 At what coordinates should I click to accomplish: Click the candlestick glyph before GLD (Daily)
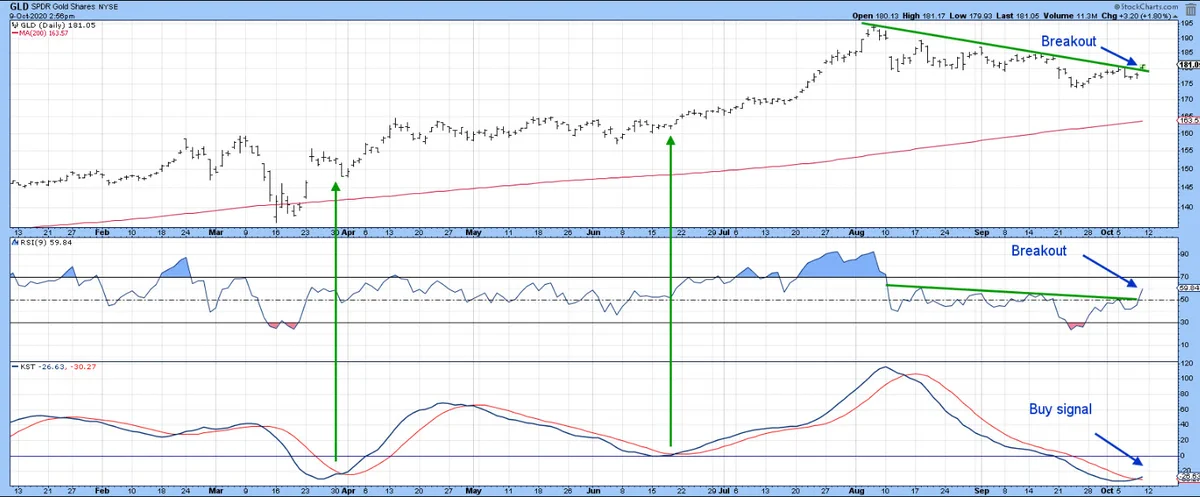pos(13,25)
